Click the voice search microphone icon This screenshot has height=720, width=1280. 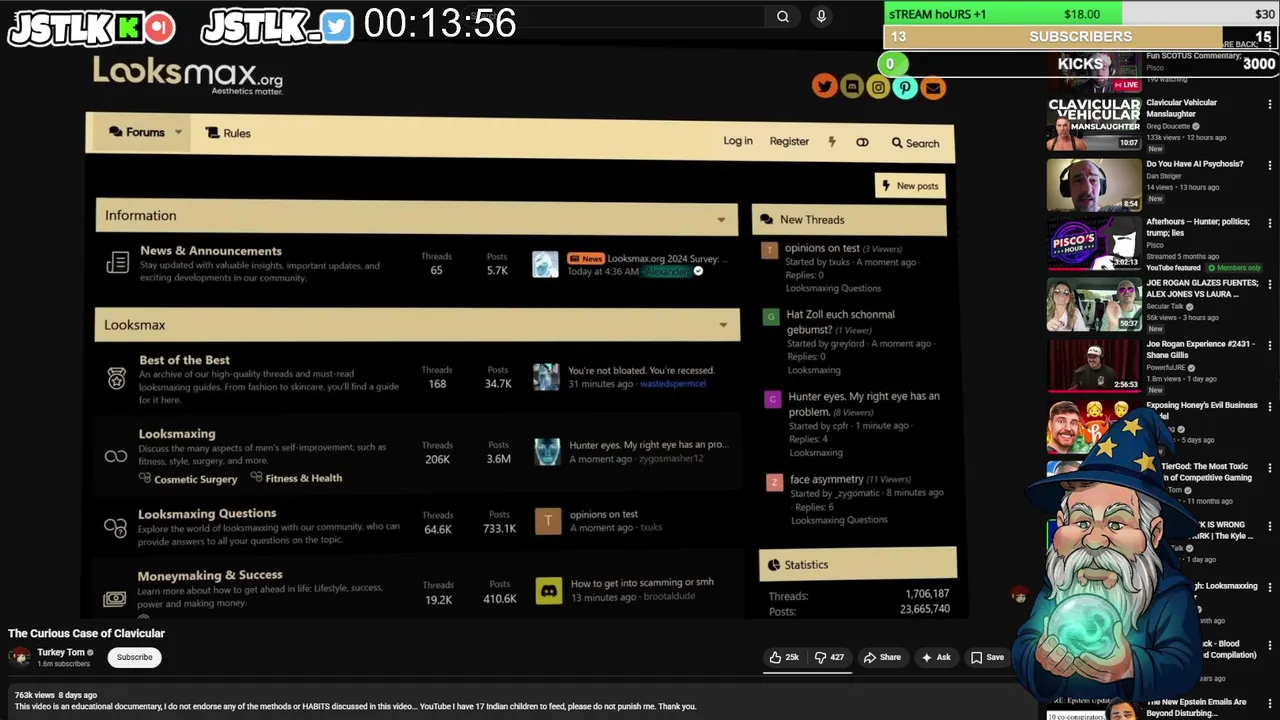(x=821, y=16)
